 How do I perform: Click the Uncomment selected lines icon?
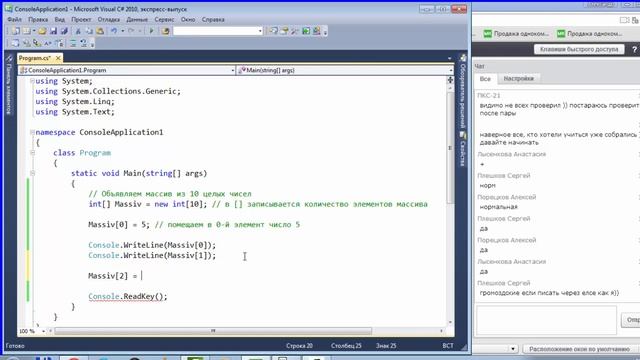(x=84, y=43)
